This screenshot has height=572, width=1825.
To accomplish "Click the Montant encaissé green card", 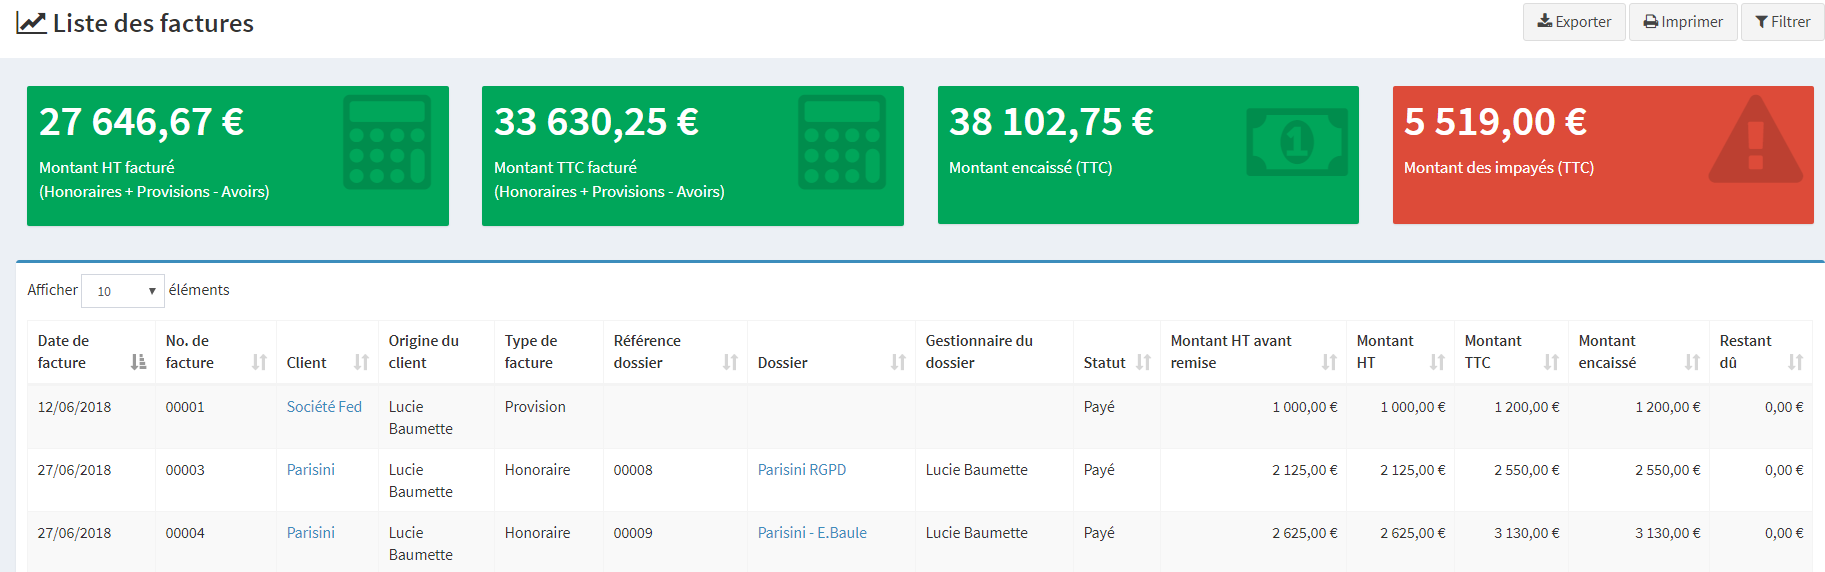I will point(1148,155).
